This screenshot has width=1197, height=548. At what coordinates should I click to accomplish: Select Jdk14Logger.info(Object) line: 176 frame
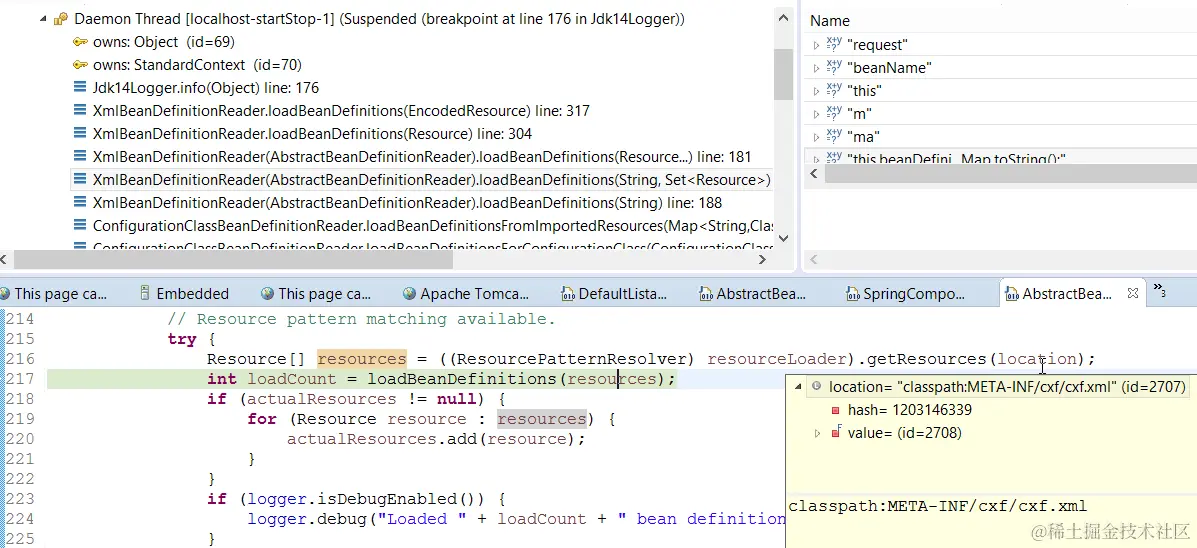pos(205,88)
